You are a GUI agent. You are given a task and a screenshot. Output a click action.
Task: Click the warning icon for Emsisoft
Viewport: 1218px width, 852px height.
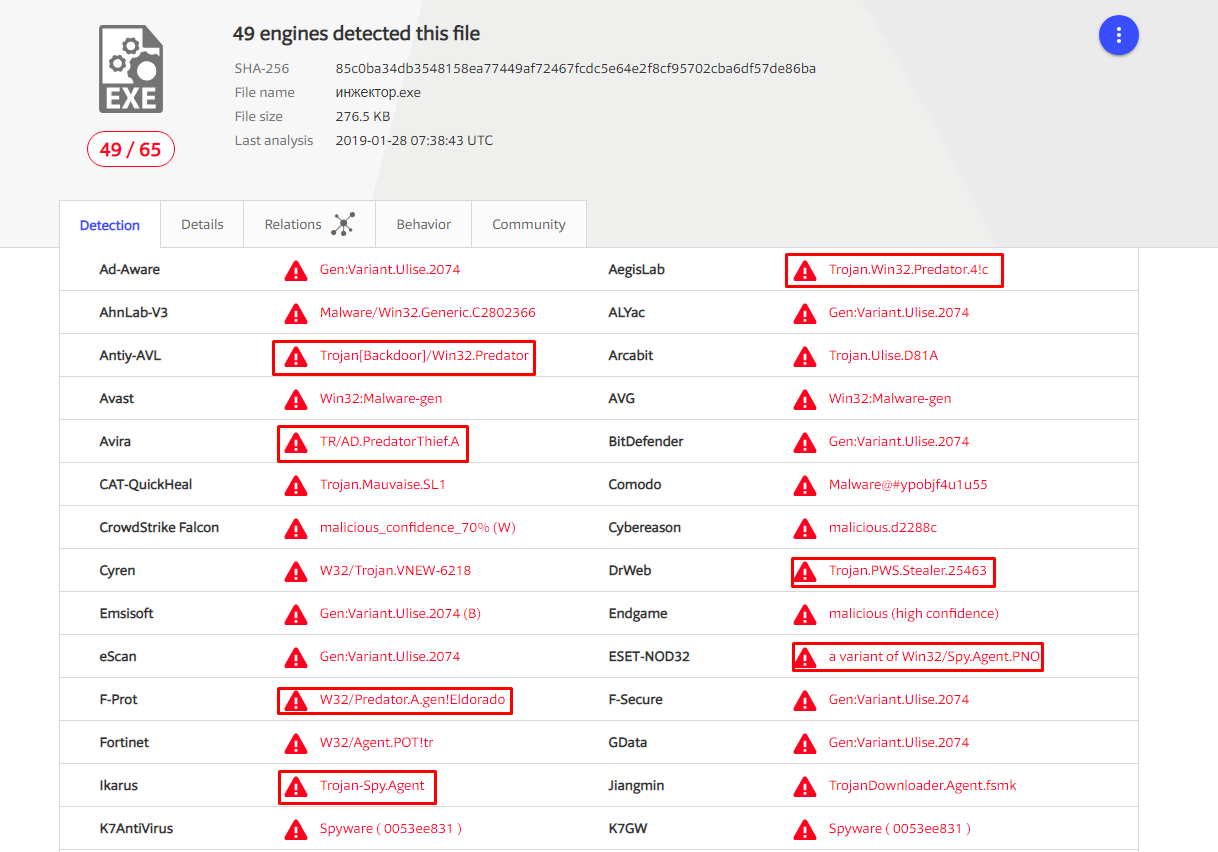(x=295, y=614)
